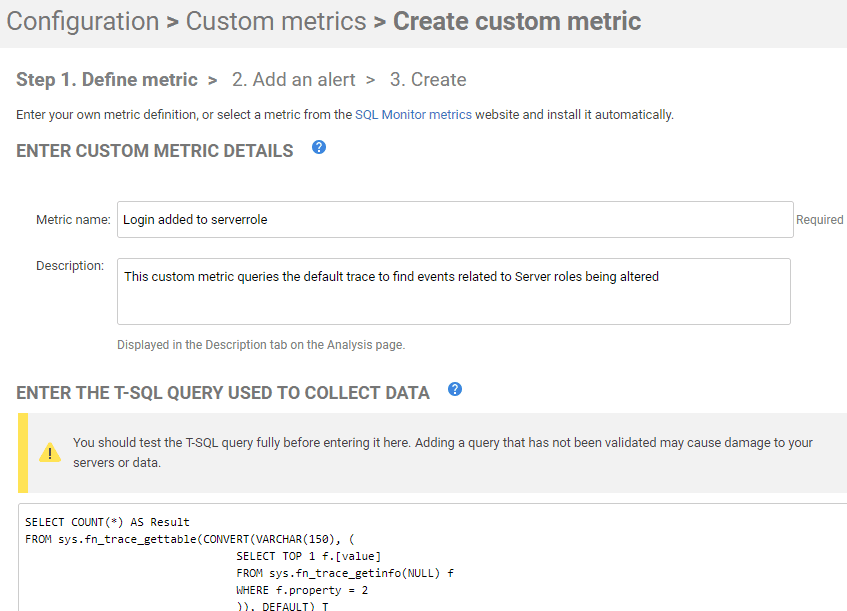This screenshot has height=611, width=847.
Task: Click the ENTER CUSTOM METRIC DETAILS heading
Action: pyautogui.click(x=154, y=151)
